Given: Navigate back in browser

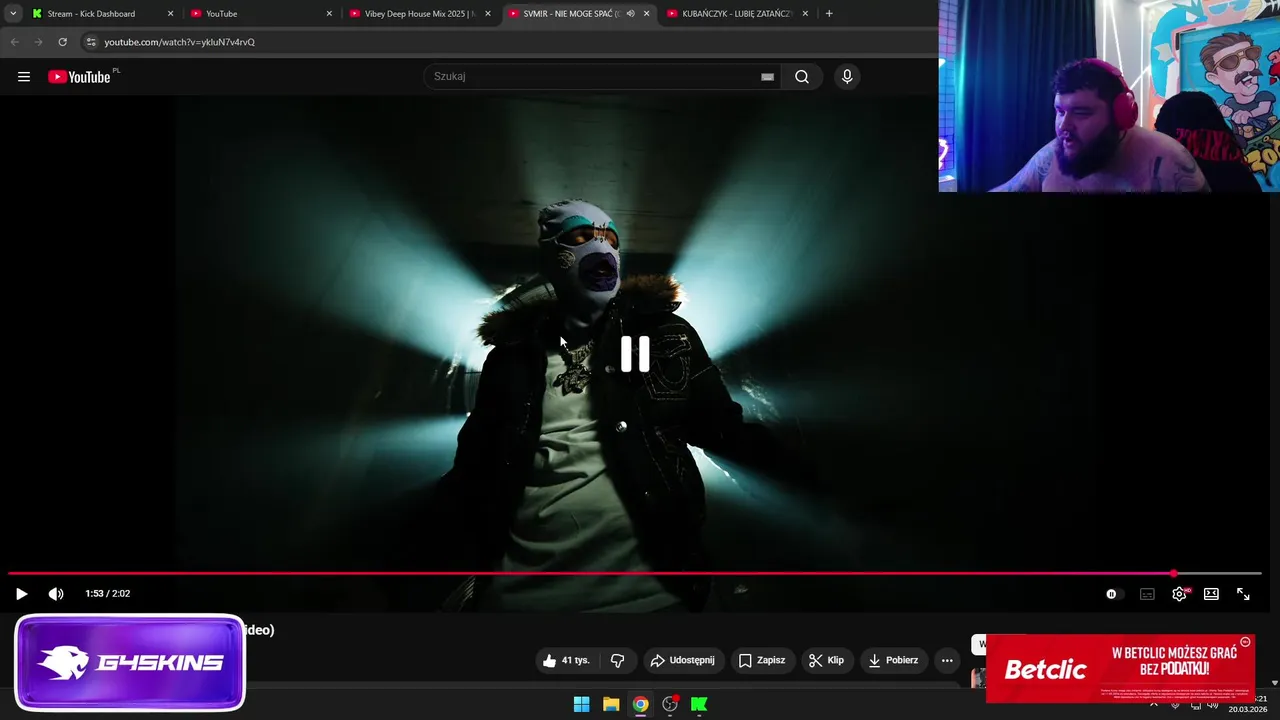Looking at the screenshot, I should coord(14,42).
